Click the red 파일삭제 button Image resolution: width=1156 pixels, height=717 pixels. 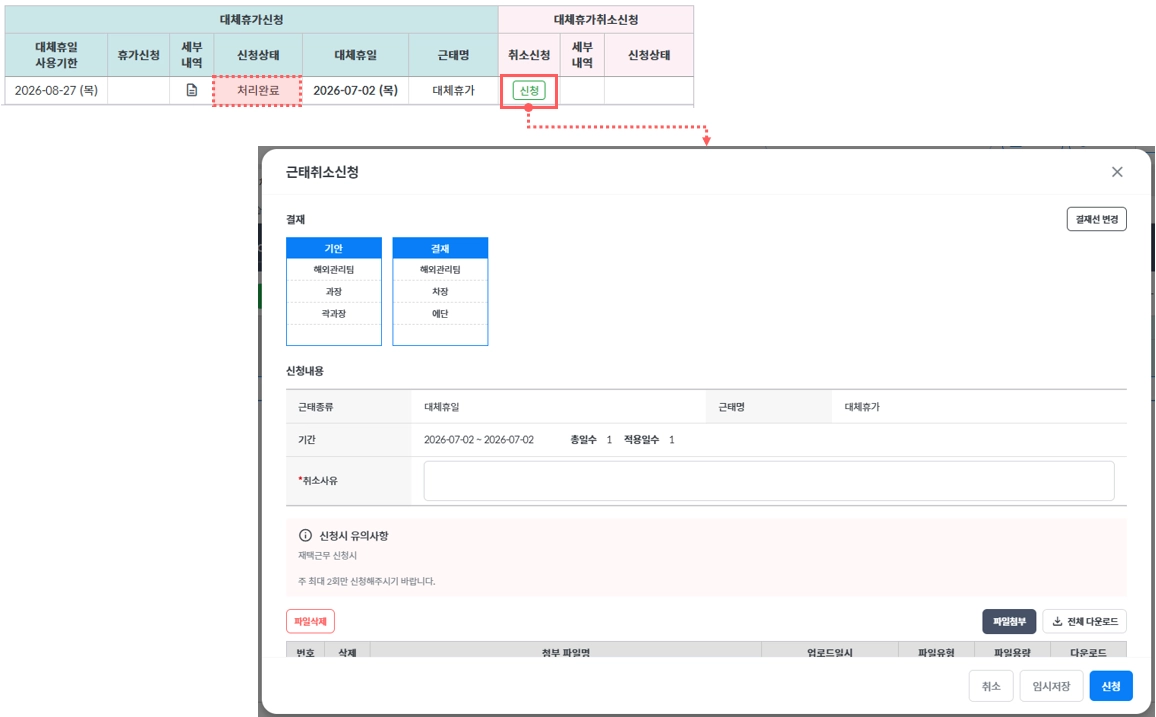coord(310,621)
